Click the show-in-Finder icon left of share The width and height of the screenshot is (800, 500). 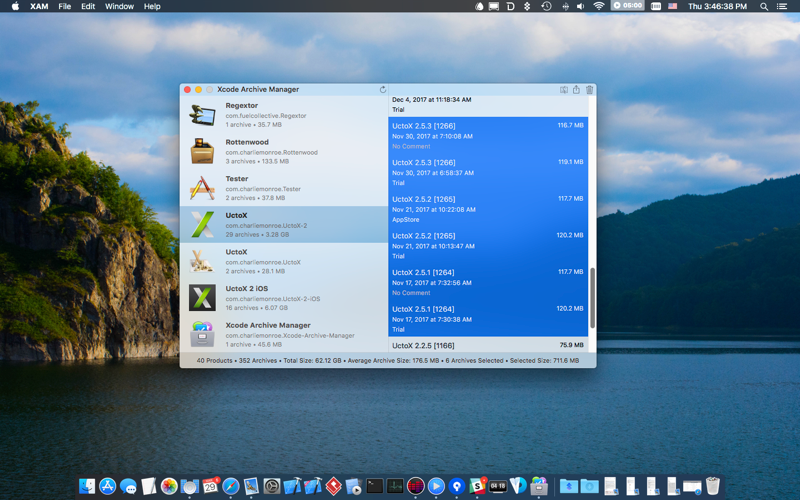pyautogui.click(x=564, y=89)
